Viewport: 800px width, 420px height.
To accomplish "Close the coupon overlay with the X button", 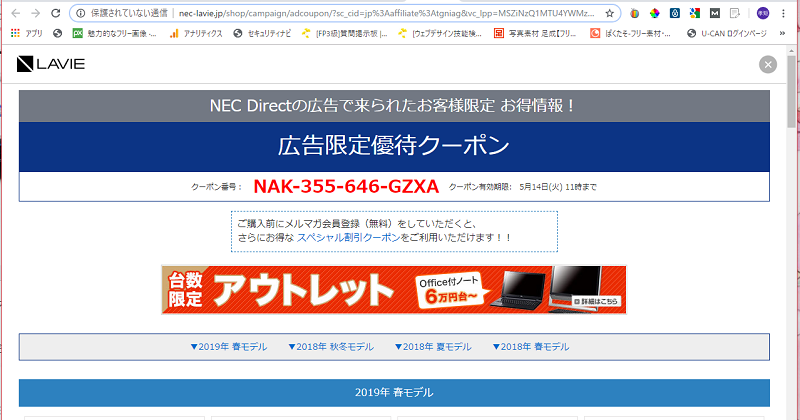I will point(768,64).
